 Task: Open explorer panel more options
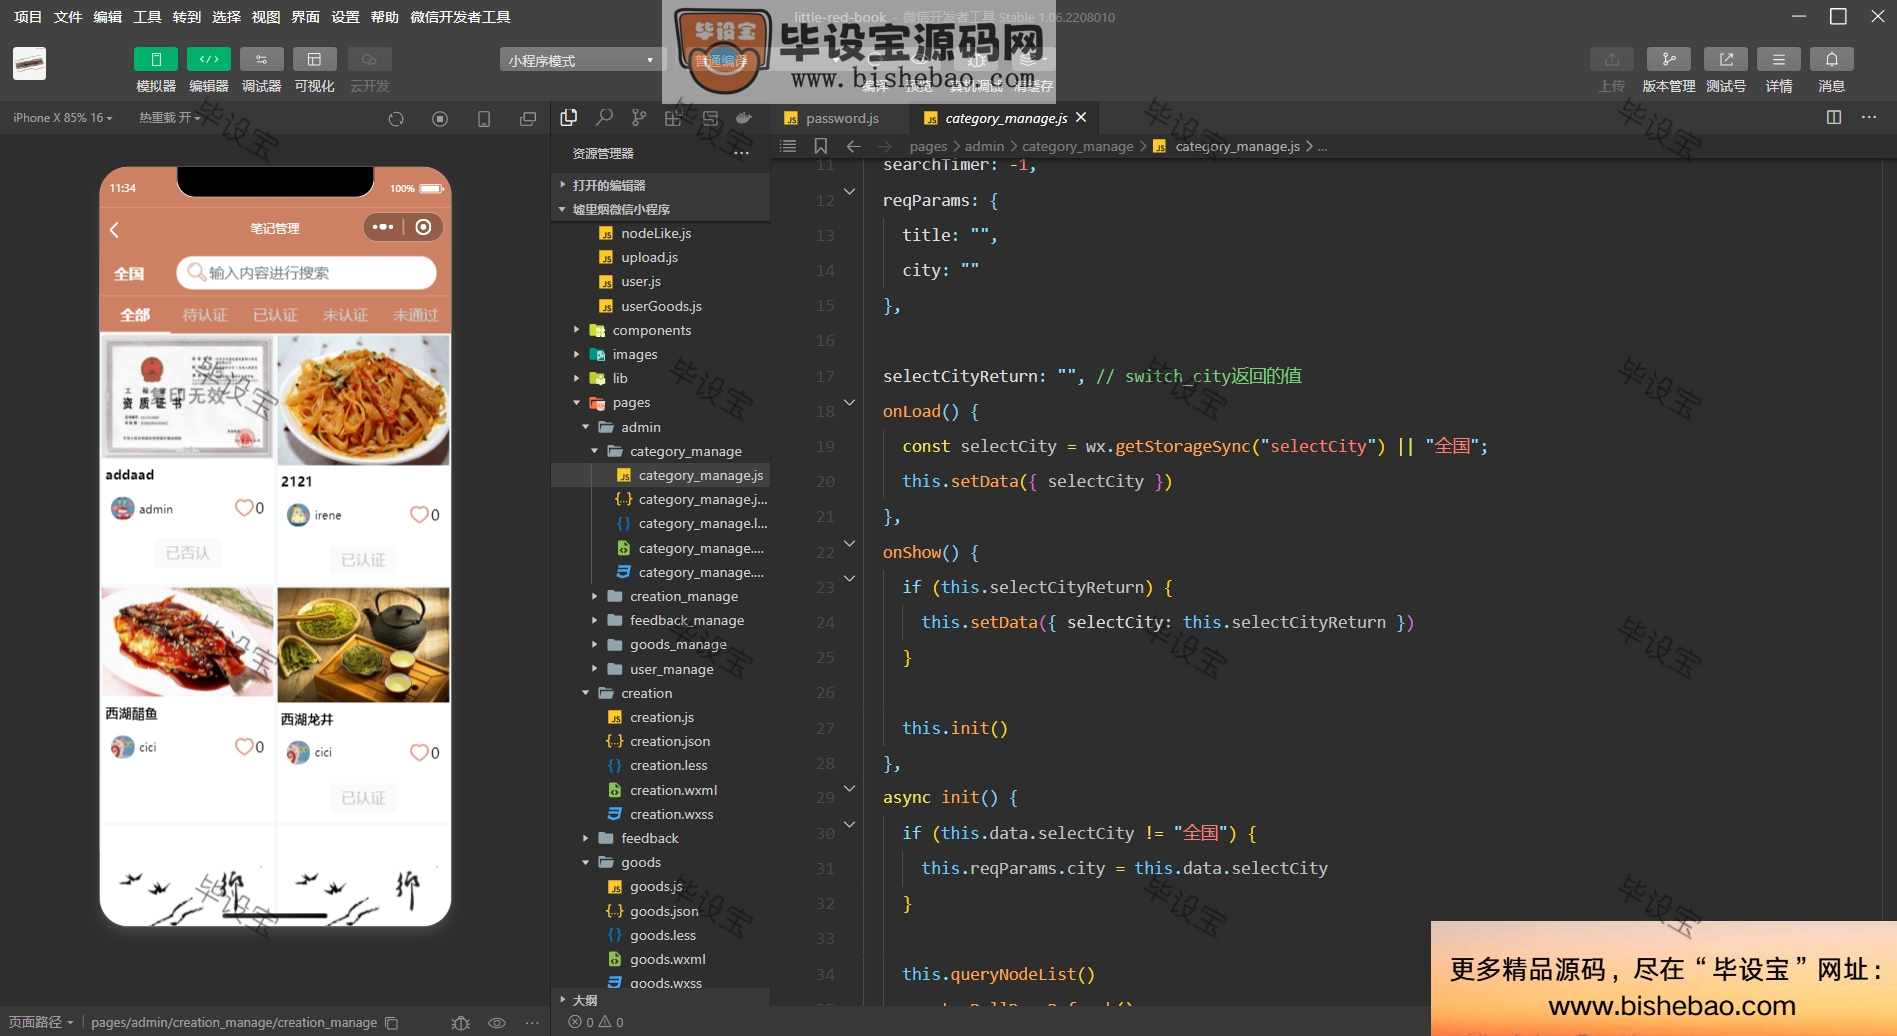coord(741,153)
